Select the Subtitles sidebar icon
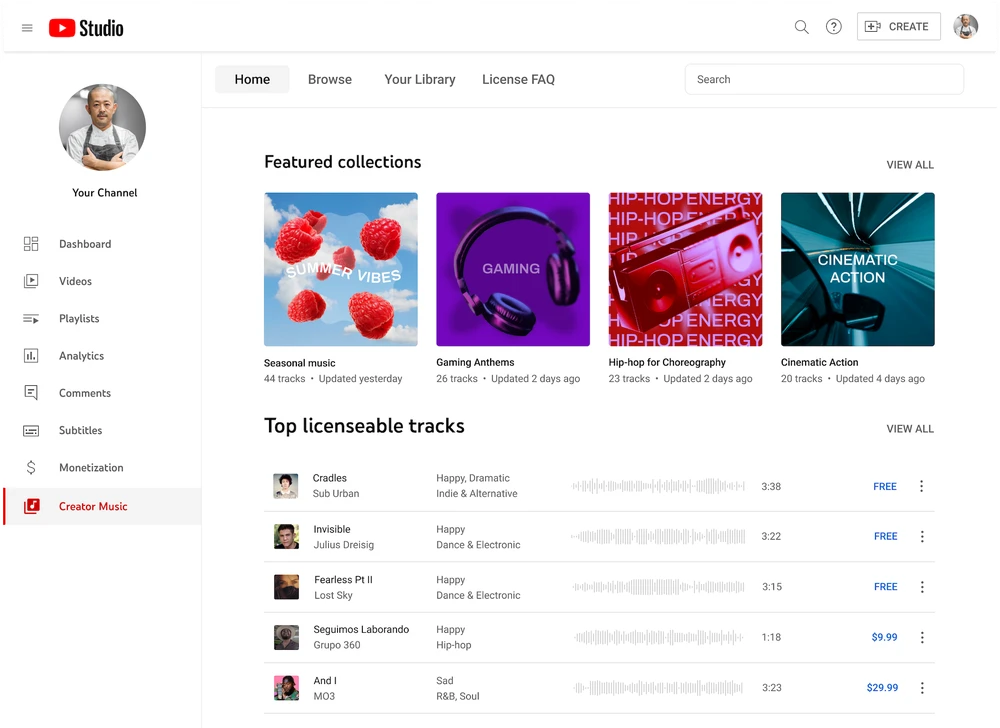This screenshot has height=728, width=1000. (x=31, y=430)
